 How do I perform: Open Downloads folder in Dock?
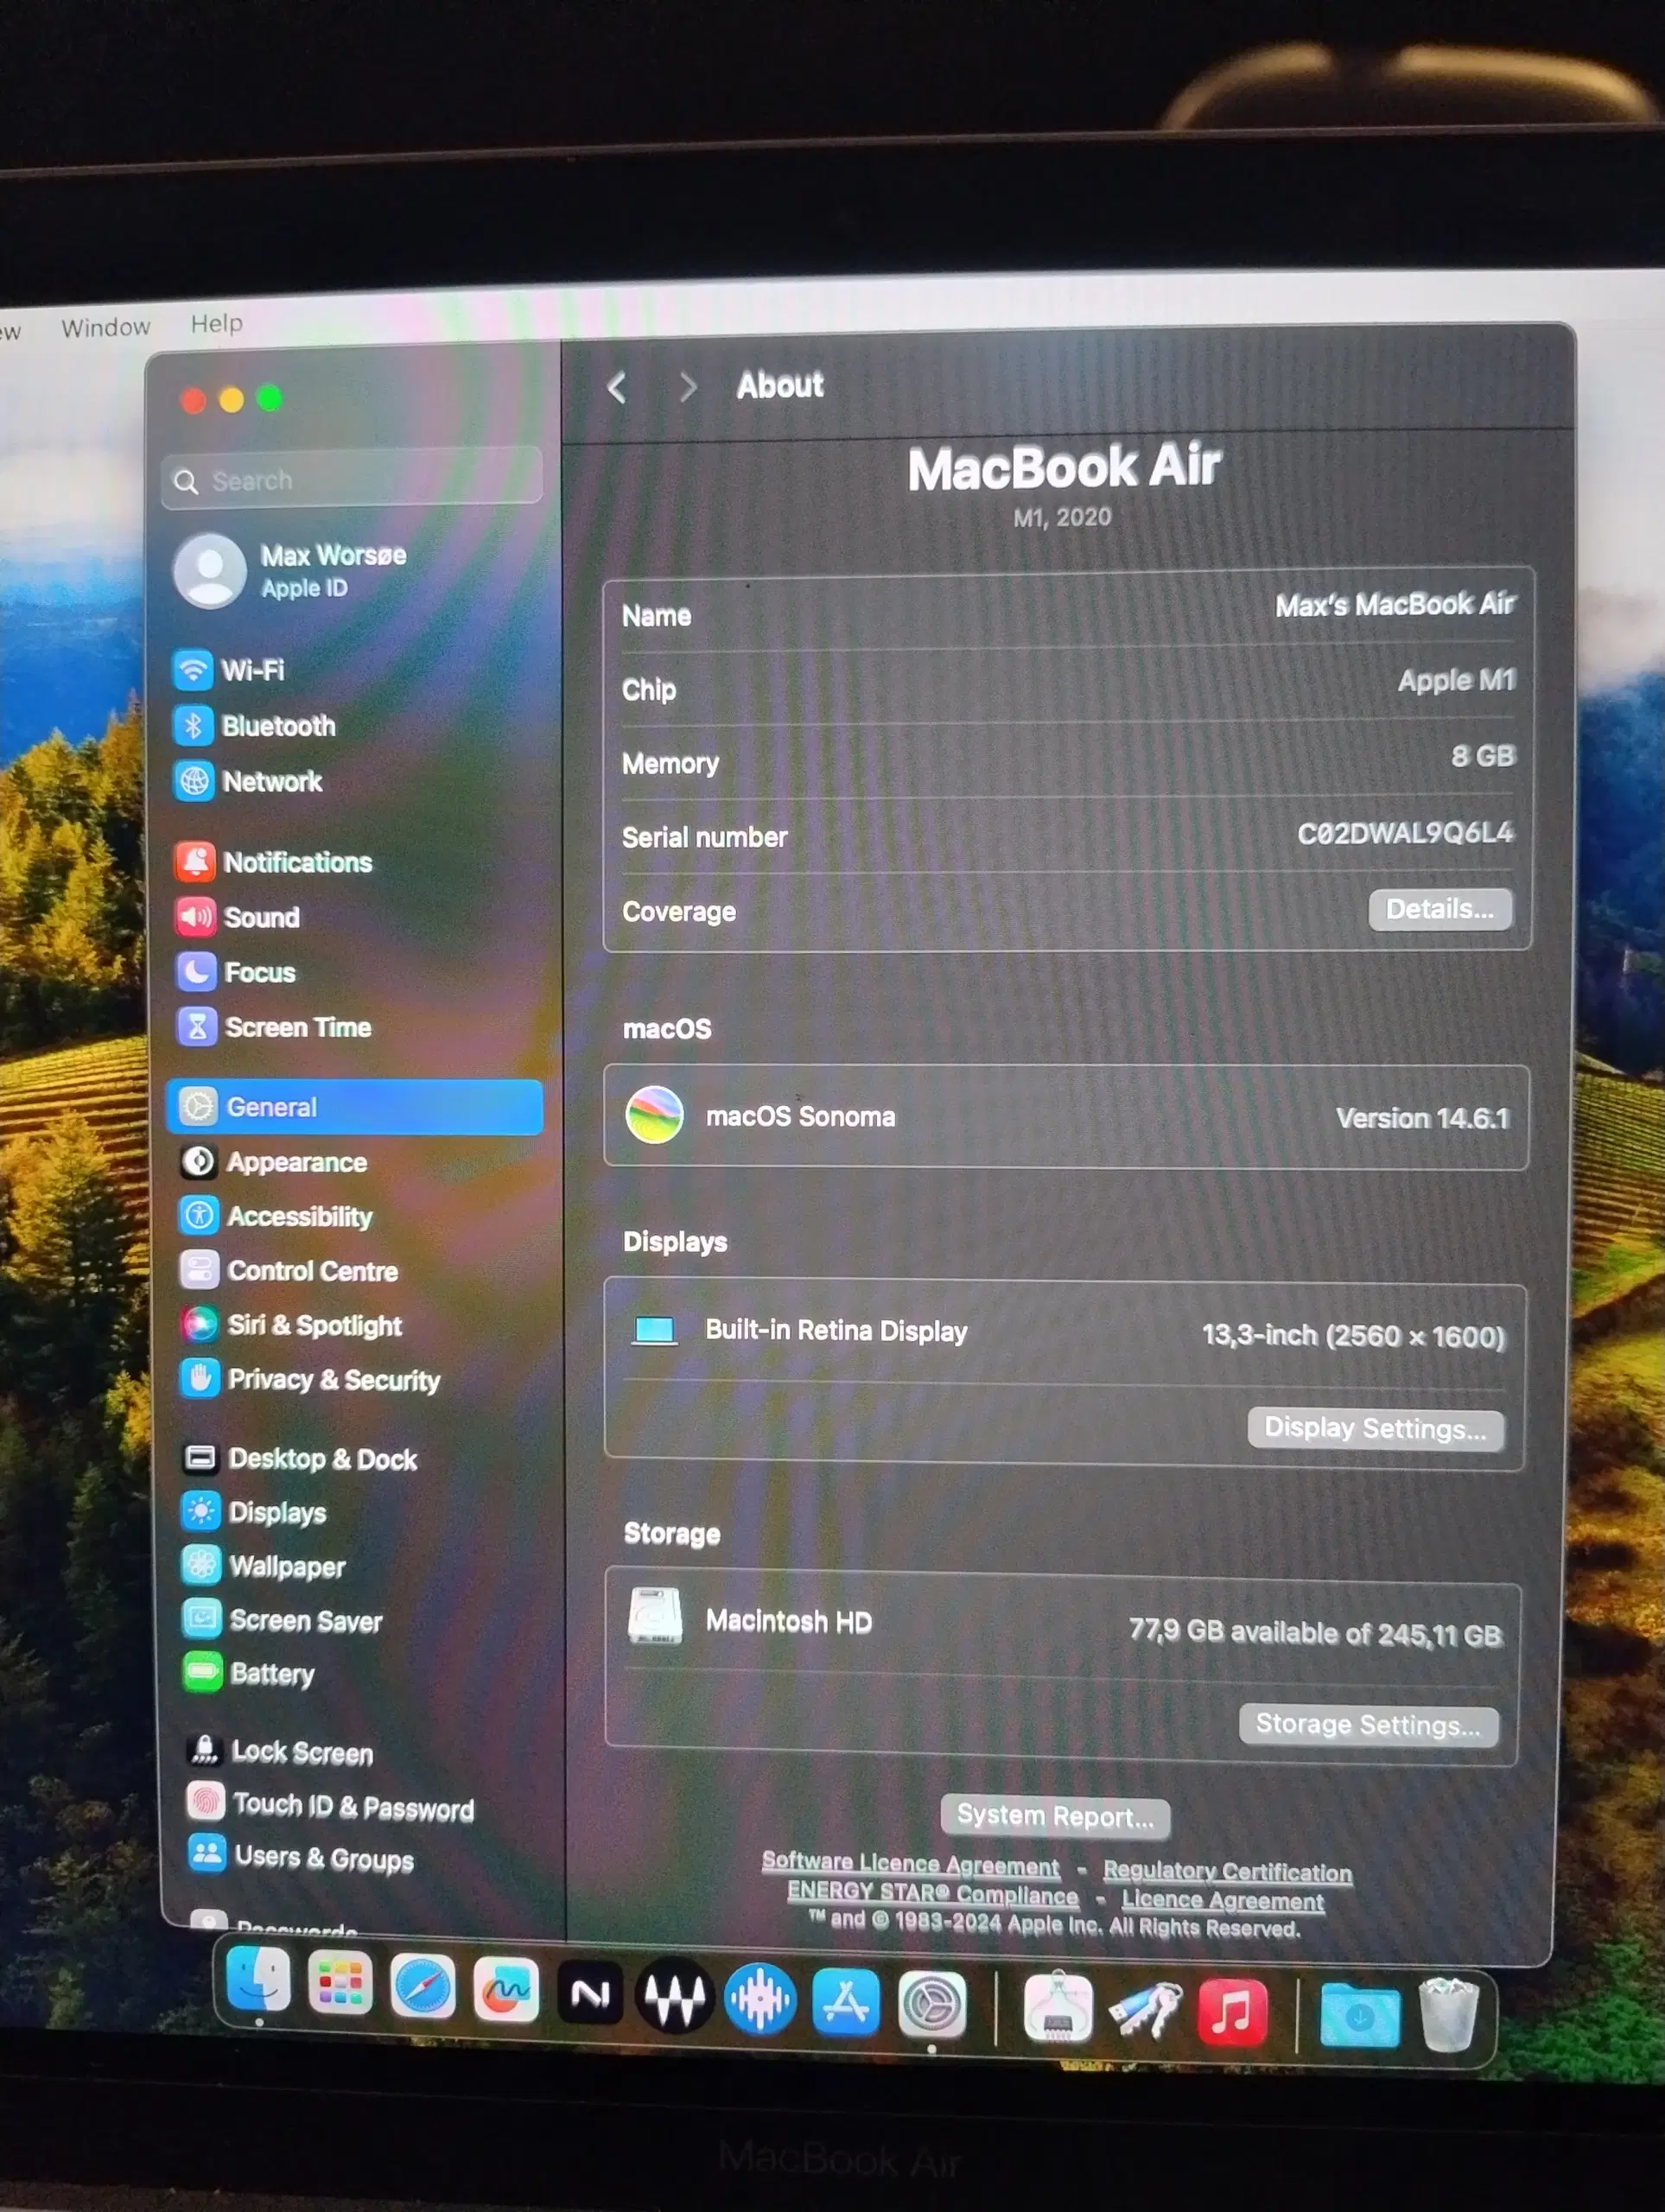[x=1359, y=2015]
